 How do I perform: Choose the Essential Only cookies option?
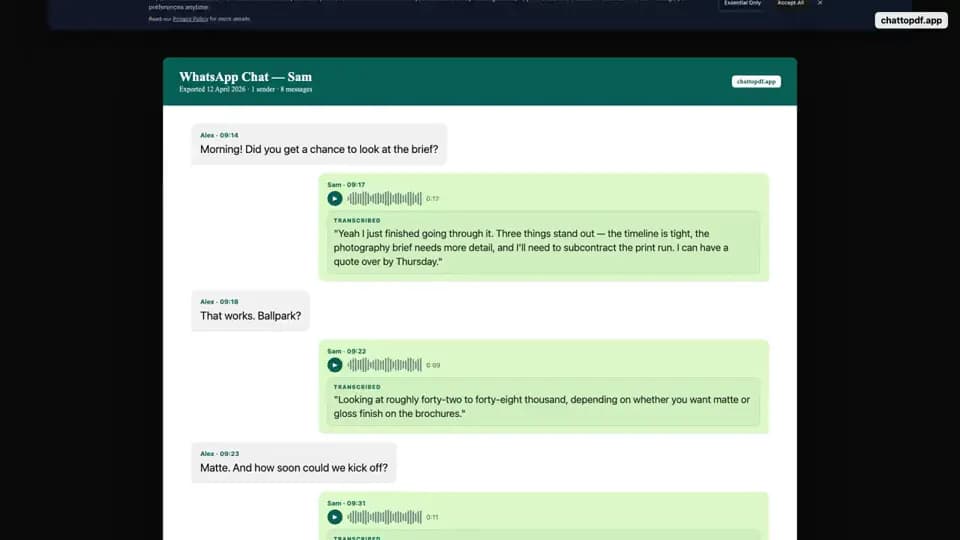(x=742, y=3)
